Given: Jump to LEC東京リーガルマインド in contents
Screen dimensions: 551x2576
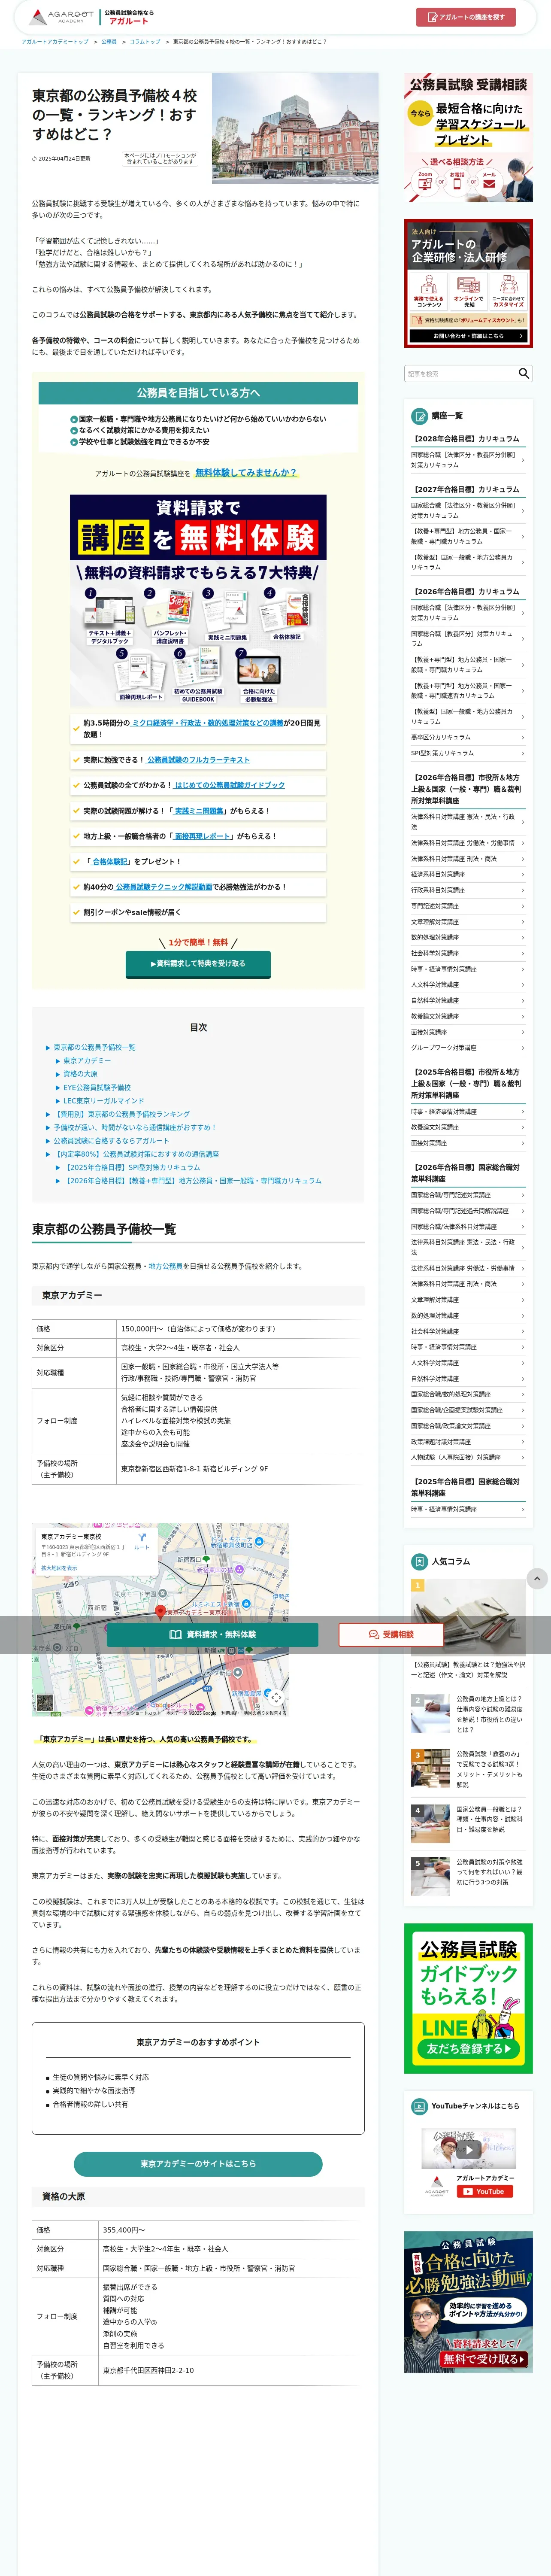Looking at the screenshot, I should pos(104,1100).
